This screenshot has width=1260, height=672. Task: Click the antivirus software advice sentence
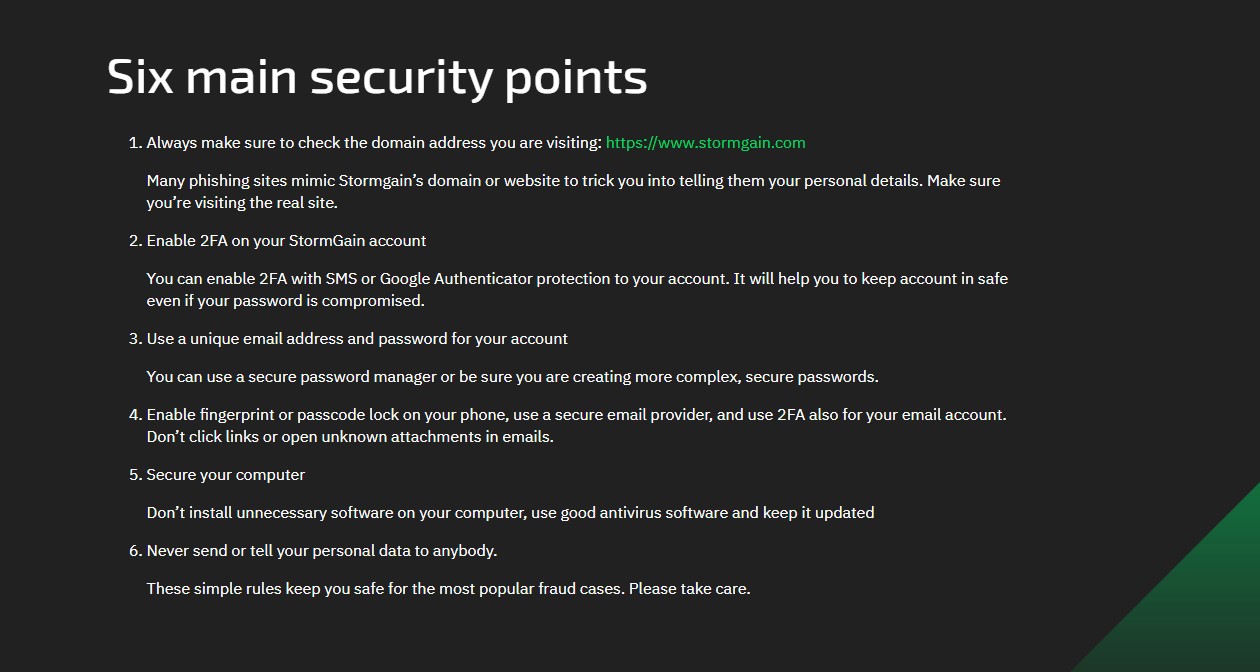510,513
